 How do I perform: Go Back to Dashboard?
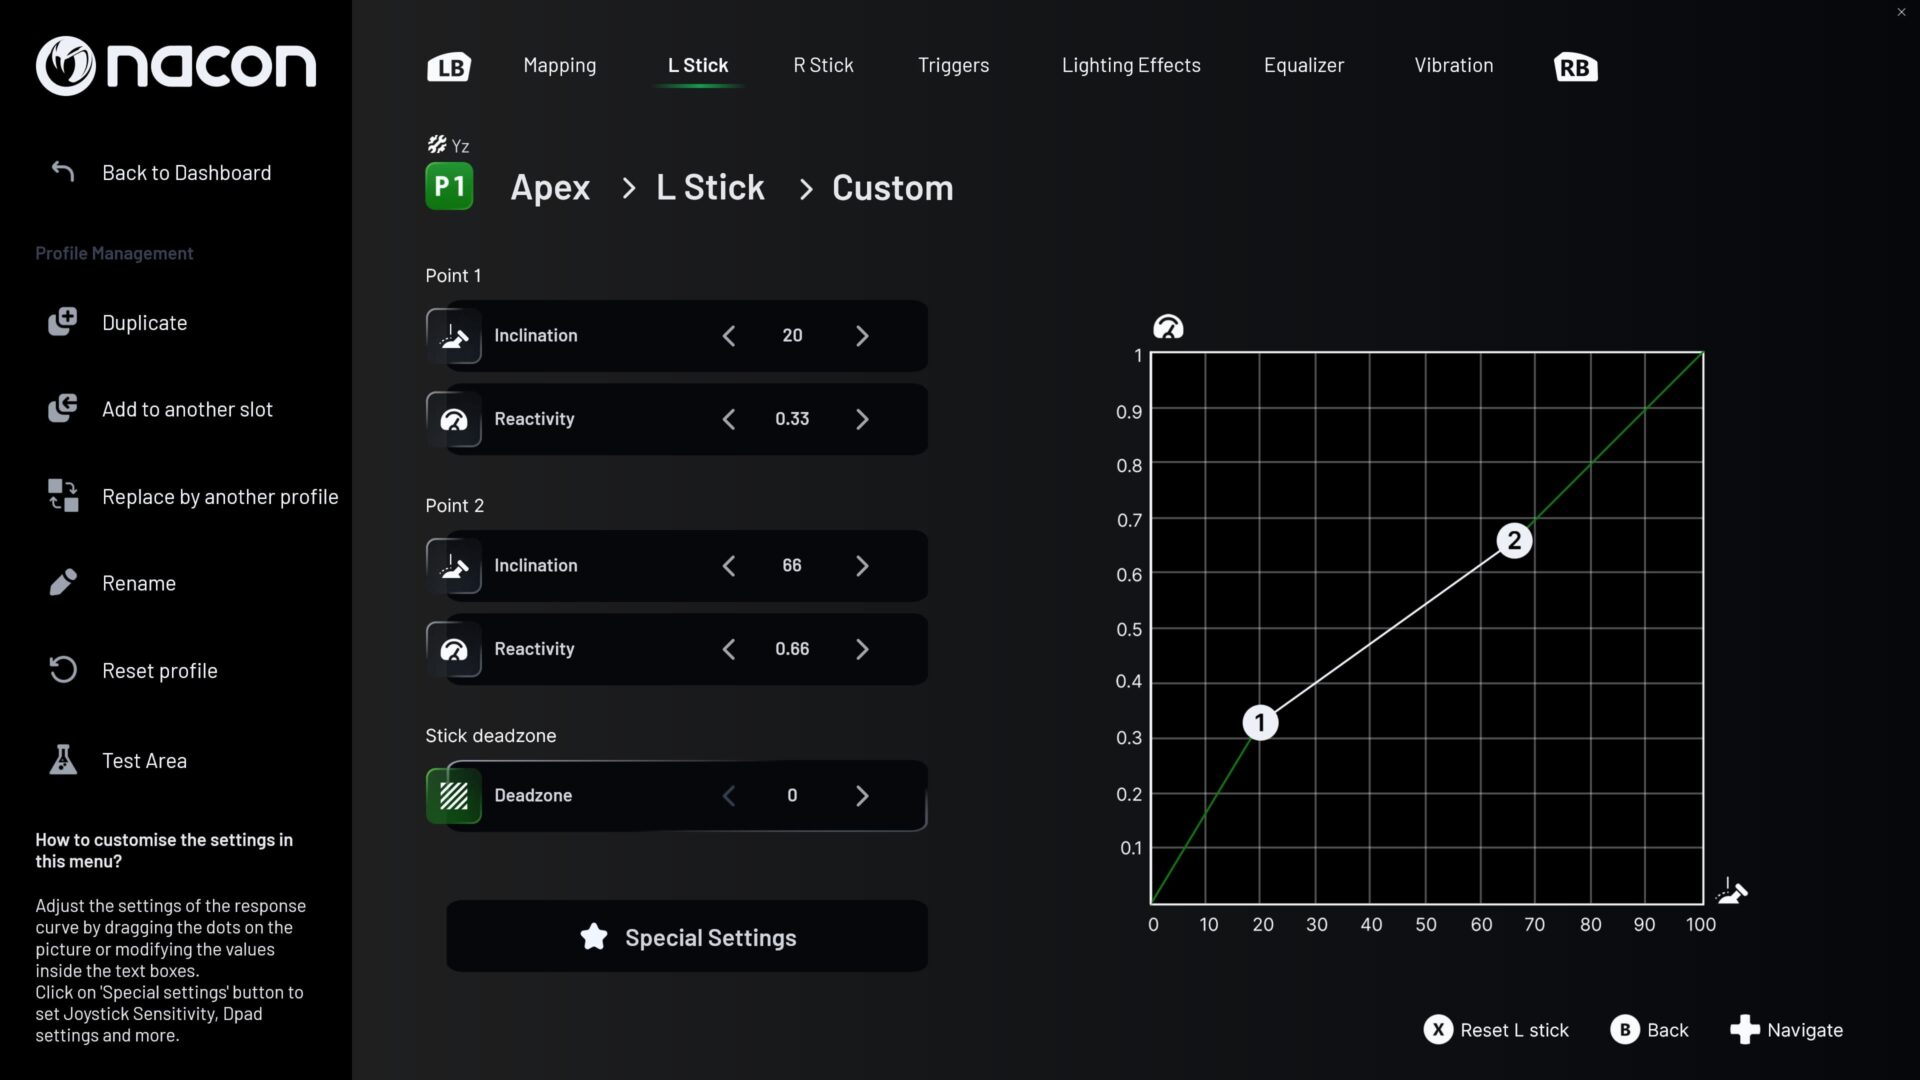click(186, 173)
